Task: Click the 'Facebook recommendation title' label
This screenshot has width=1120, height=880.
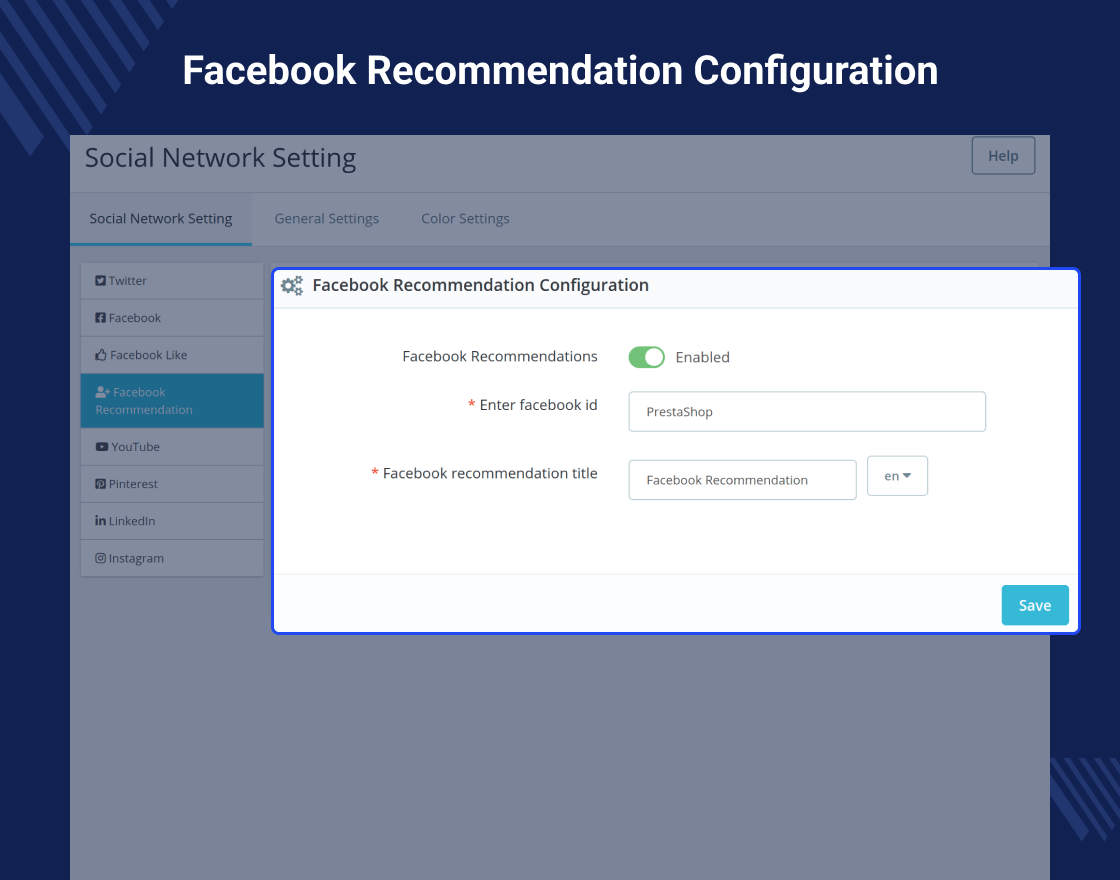Action: (490, 474)
